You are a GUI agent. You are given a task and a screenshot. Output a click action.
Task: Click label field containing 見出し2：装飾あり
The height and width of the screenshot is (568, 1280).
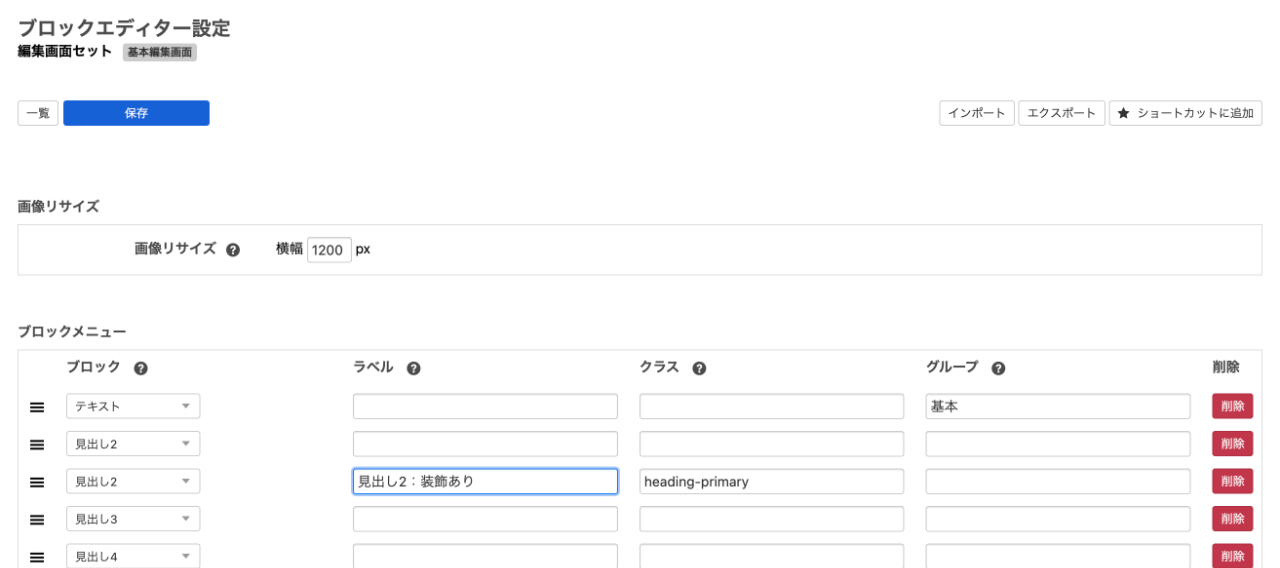pos(485,481)
